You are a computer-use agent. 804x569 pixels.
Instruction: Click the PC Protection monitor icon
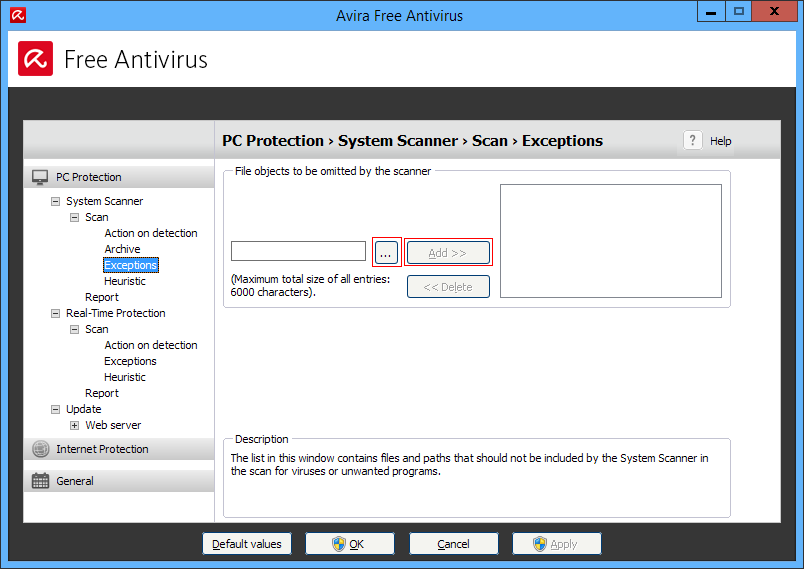[x=40, y=177]
